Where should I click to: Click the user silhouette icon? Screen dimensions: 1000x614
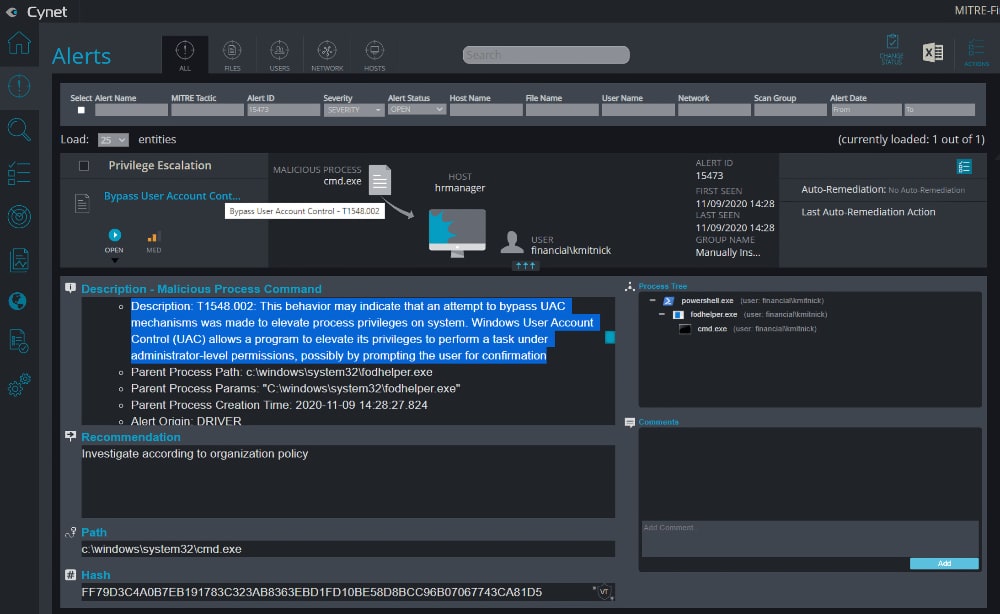tap(511, 242)
